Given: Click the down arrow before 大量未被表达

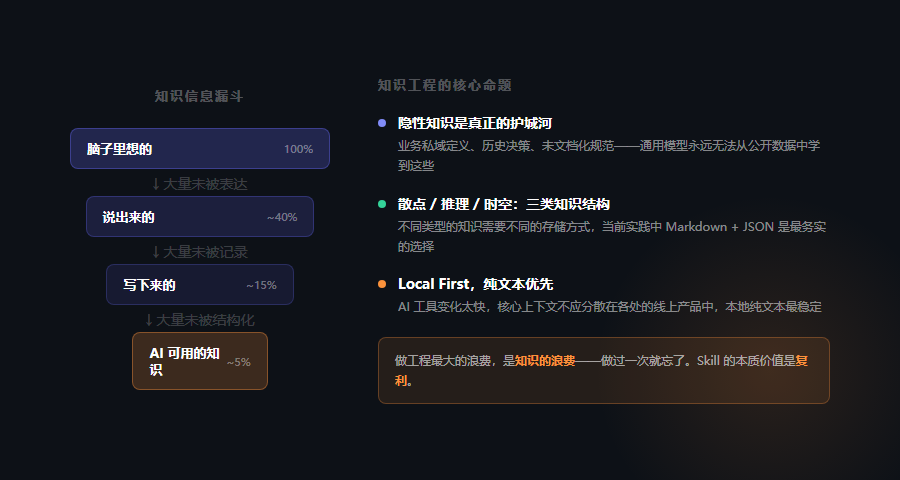Looking at the screenshot, I should [x=156, y=184].
